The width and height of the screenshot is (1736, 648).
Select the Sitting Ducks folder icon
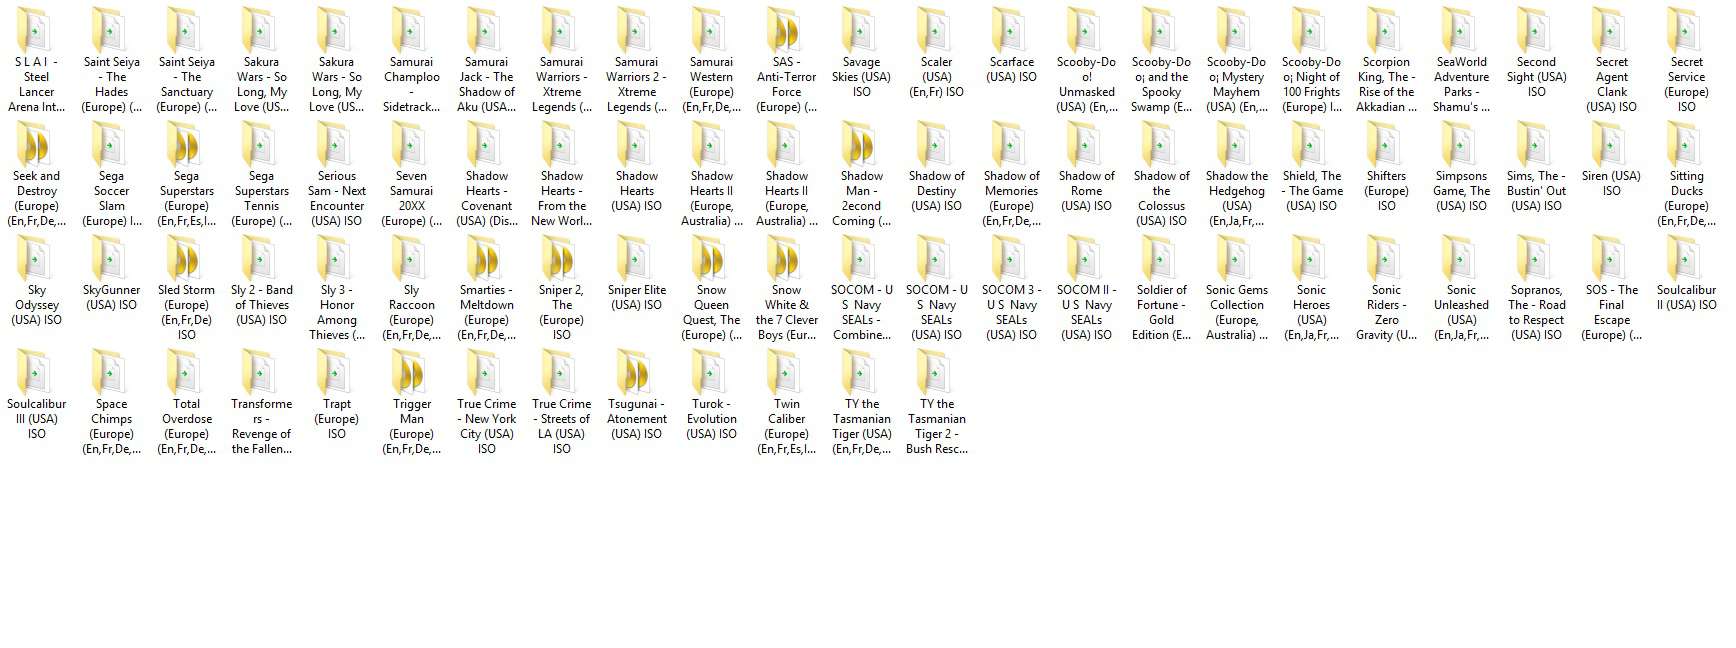tap(1686, 143)
